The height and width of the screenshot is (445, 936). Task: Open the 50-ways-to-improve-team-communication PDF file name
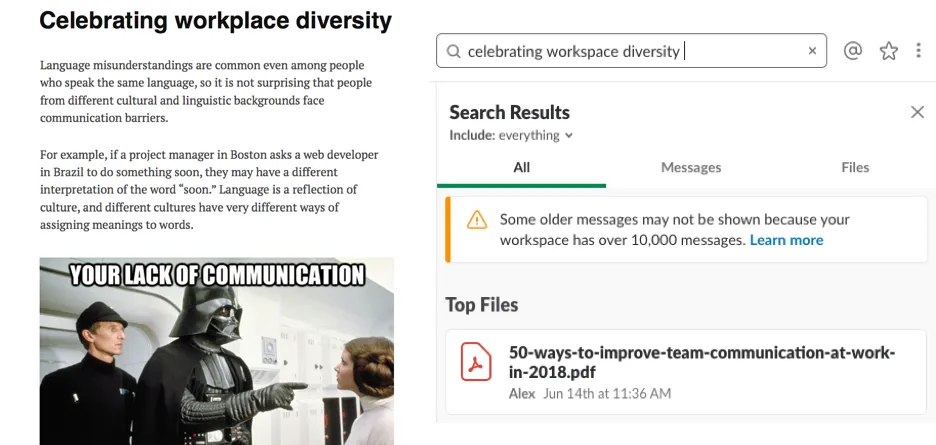tap(701, 362)
